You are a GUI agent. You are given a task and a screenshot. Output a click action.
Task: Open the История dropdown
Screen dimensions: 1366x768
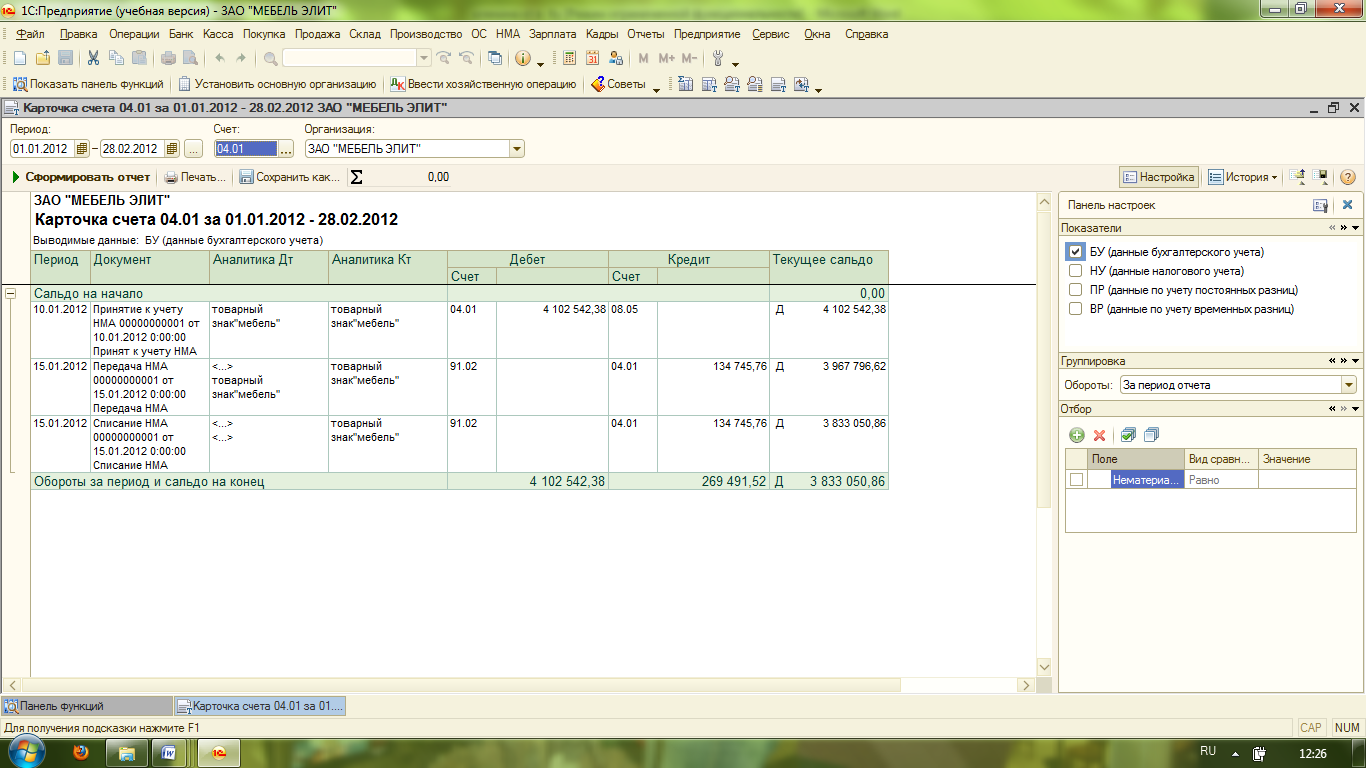point(1243,177)
